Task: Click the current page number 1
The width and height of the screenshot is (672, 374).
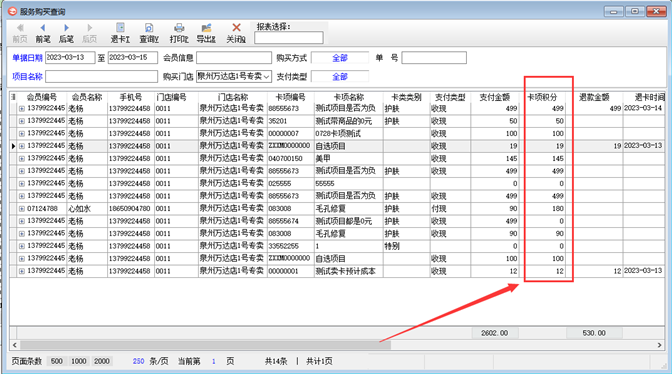Action: pyautogui.click(x=213, y=362)
